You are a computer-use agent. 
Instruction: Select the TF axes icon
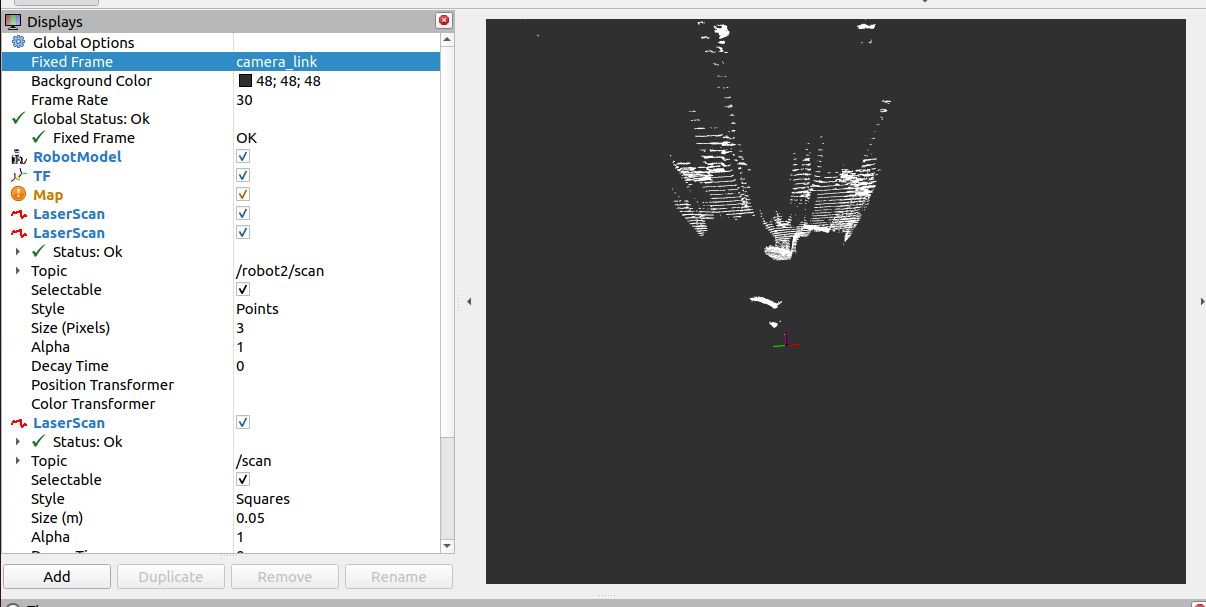coord(18,176)
